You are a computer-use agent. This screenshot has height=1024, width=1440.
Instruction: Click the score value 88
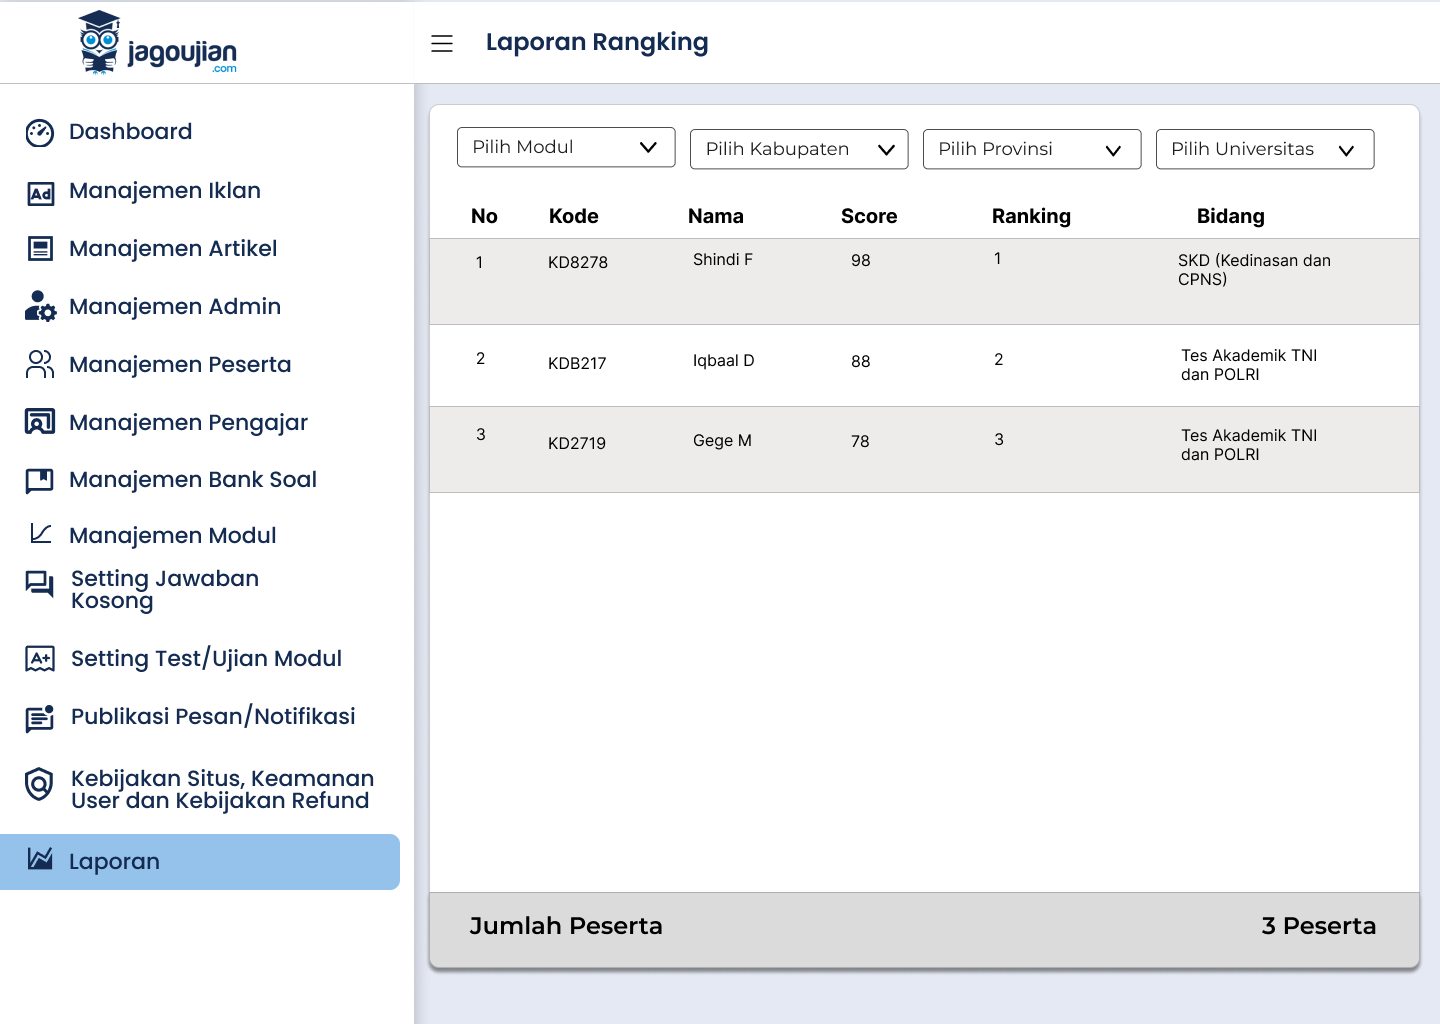coord(861,362)
